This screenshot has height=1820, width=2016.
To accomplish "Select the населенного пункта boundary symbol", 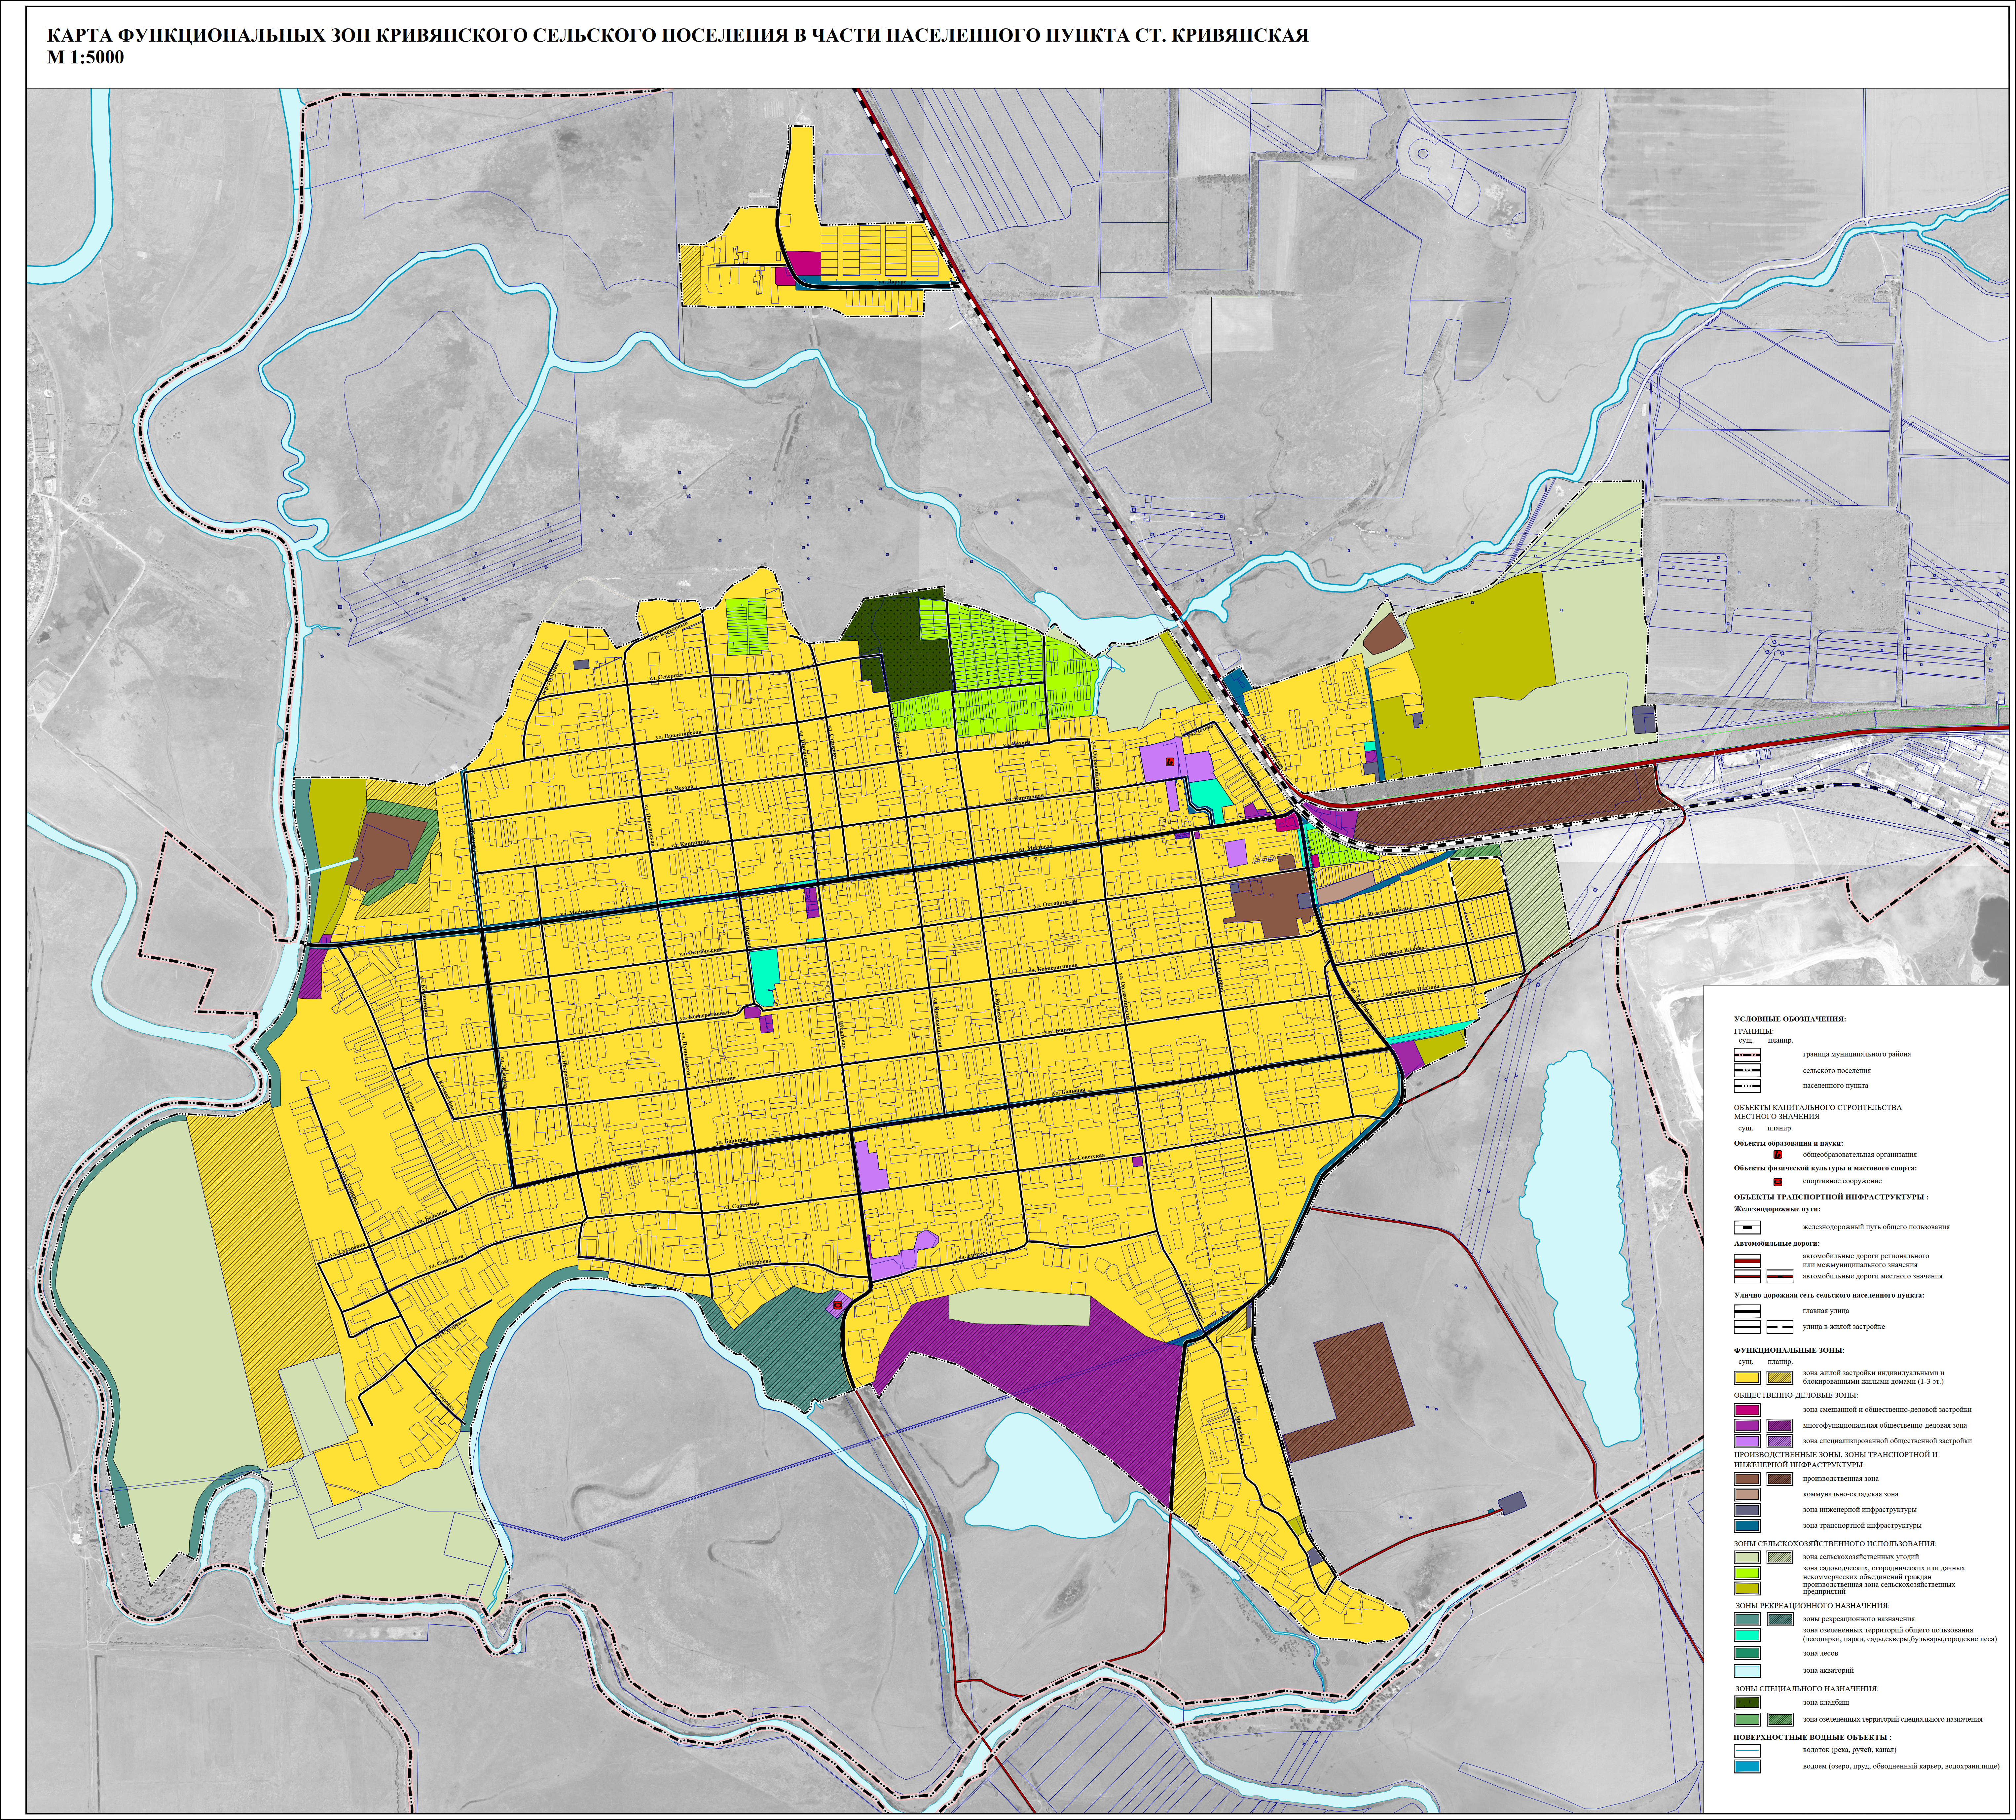I will [x=1747, y=1086].
